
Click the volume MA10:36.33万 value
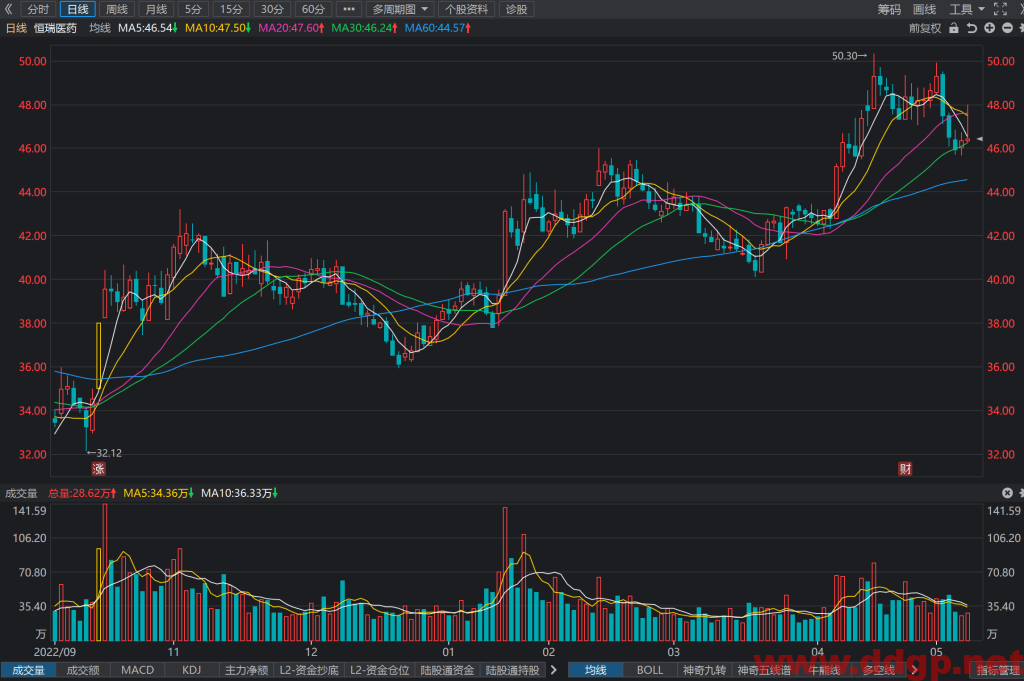239,493
